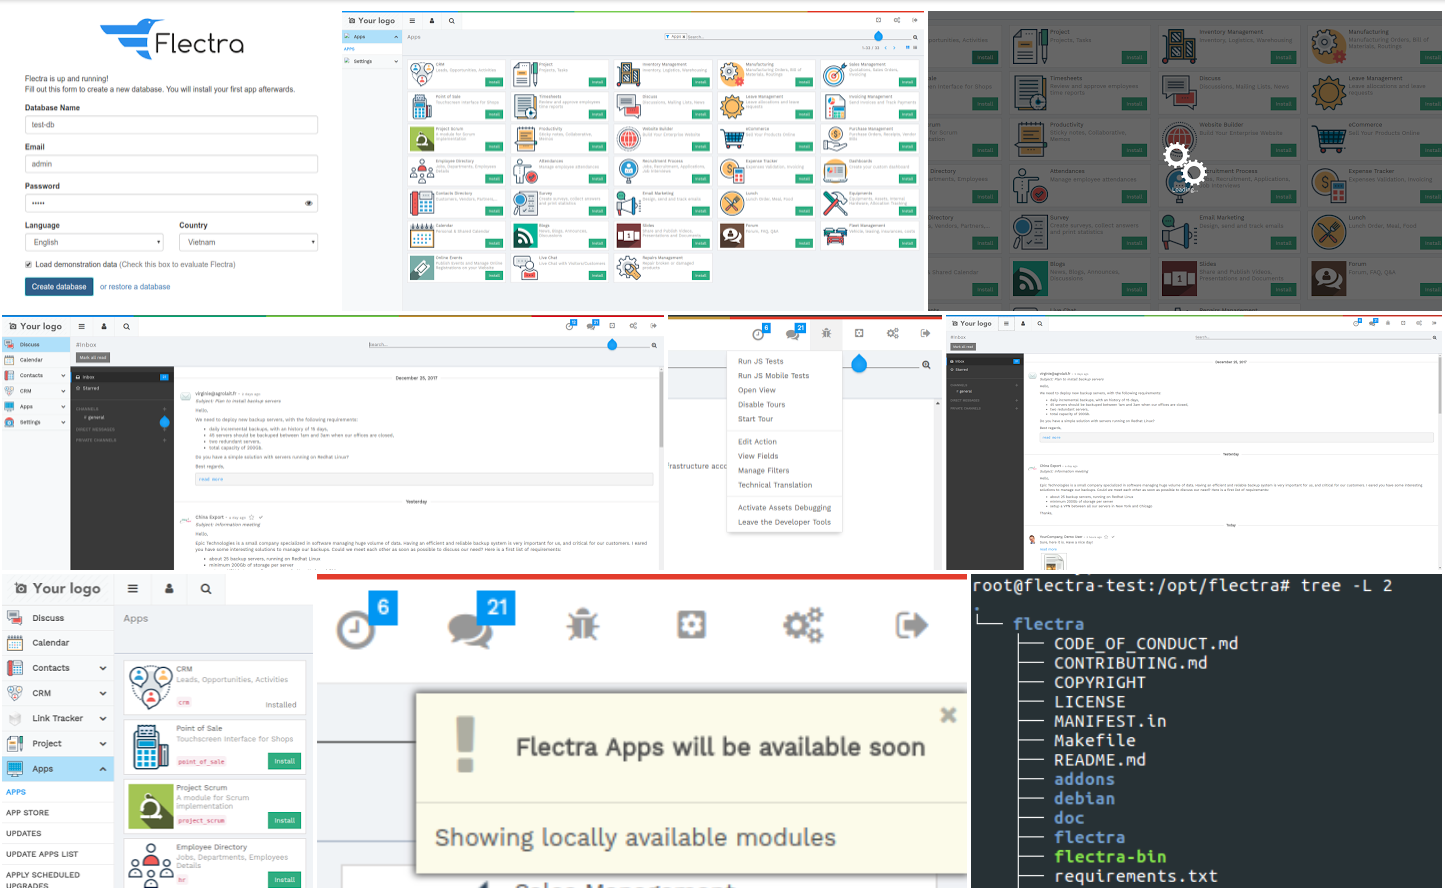Click the Create database button
The width and height of the screenshot is (1445, 888).
tap(59, 287)
